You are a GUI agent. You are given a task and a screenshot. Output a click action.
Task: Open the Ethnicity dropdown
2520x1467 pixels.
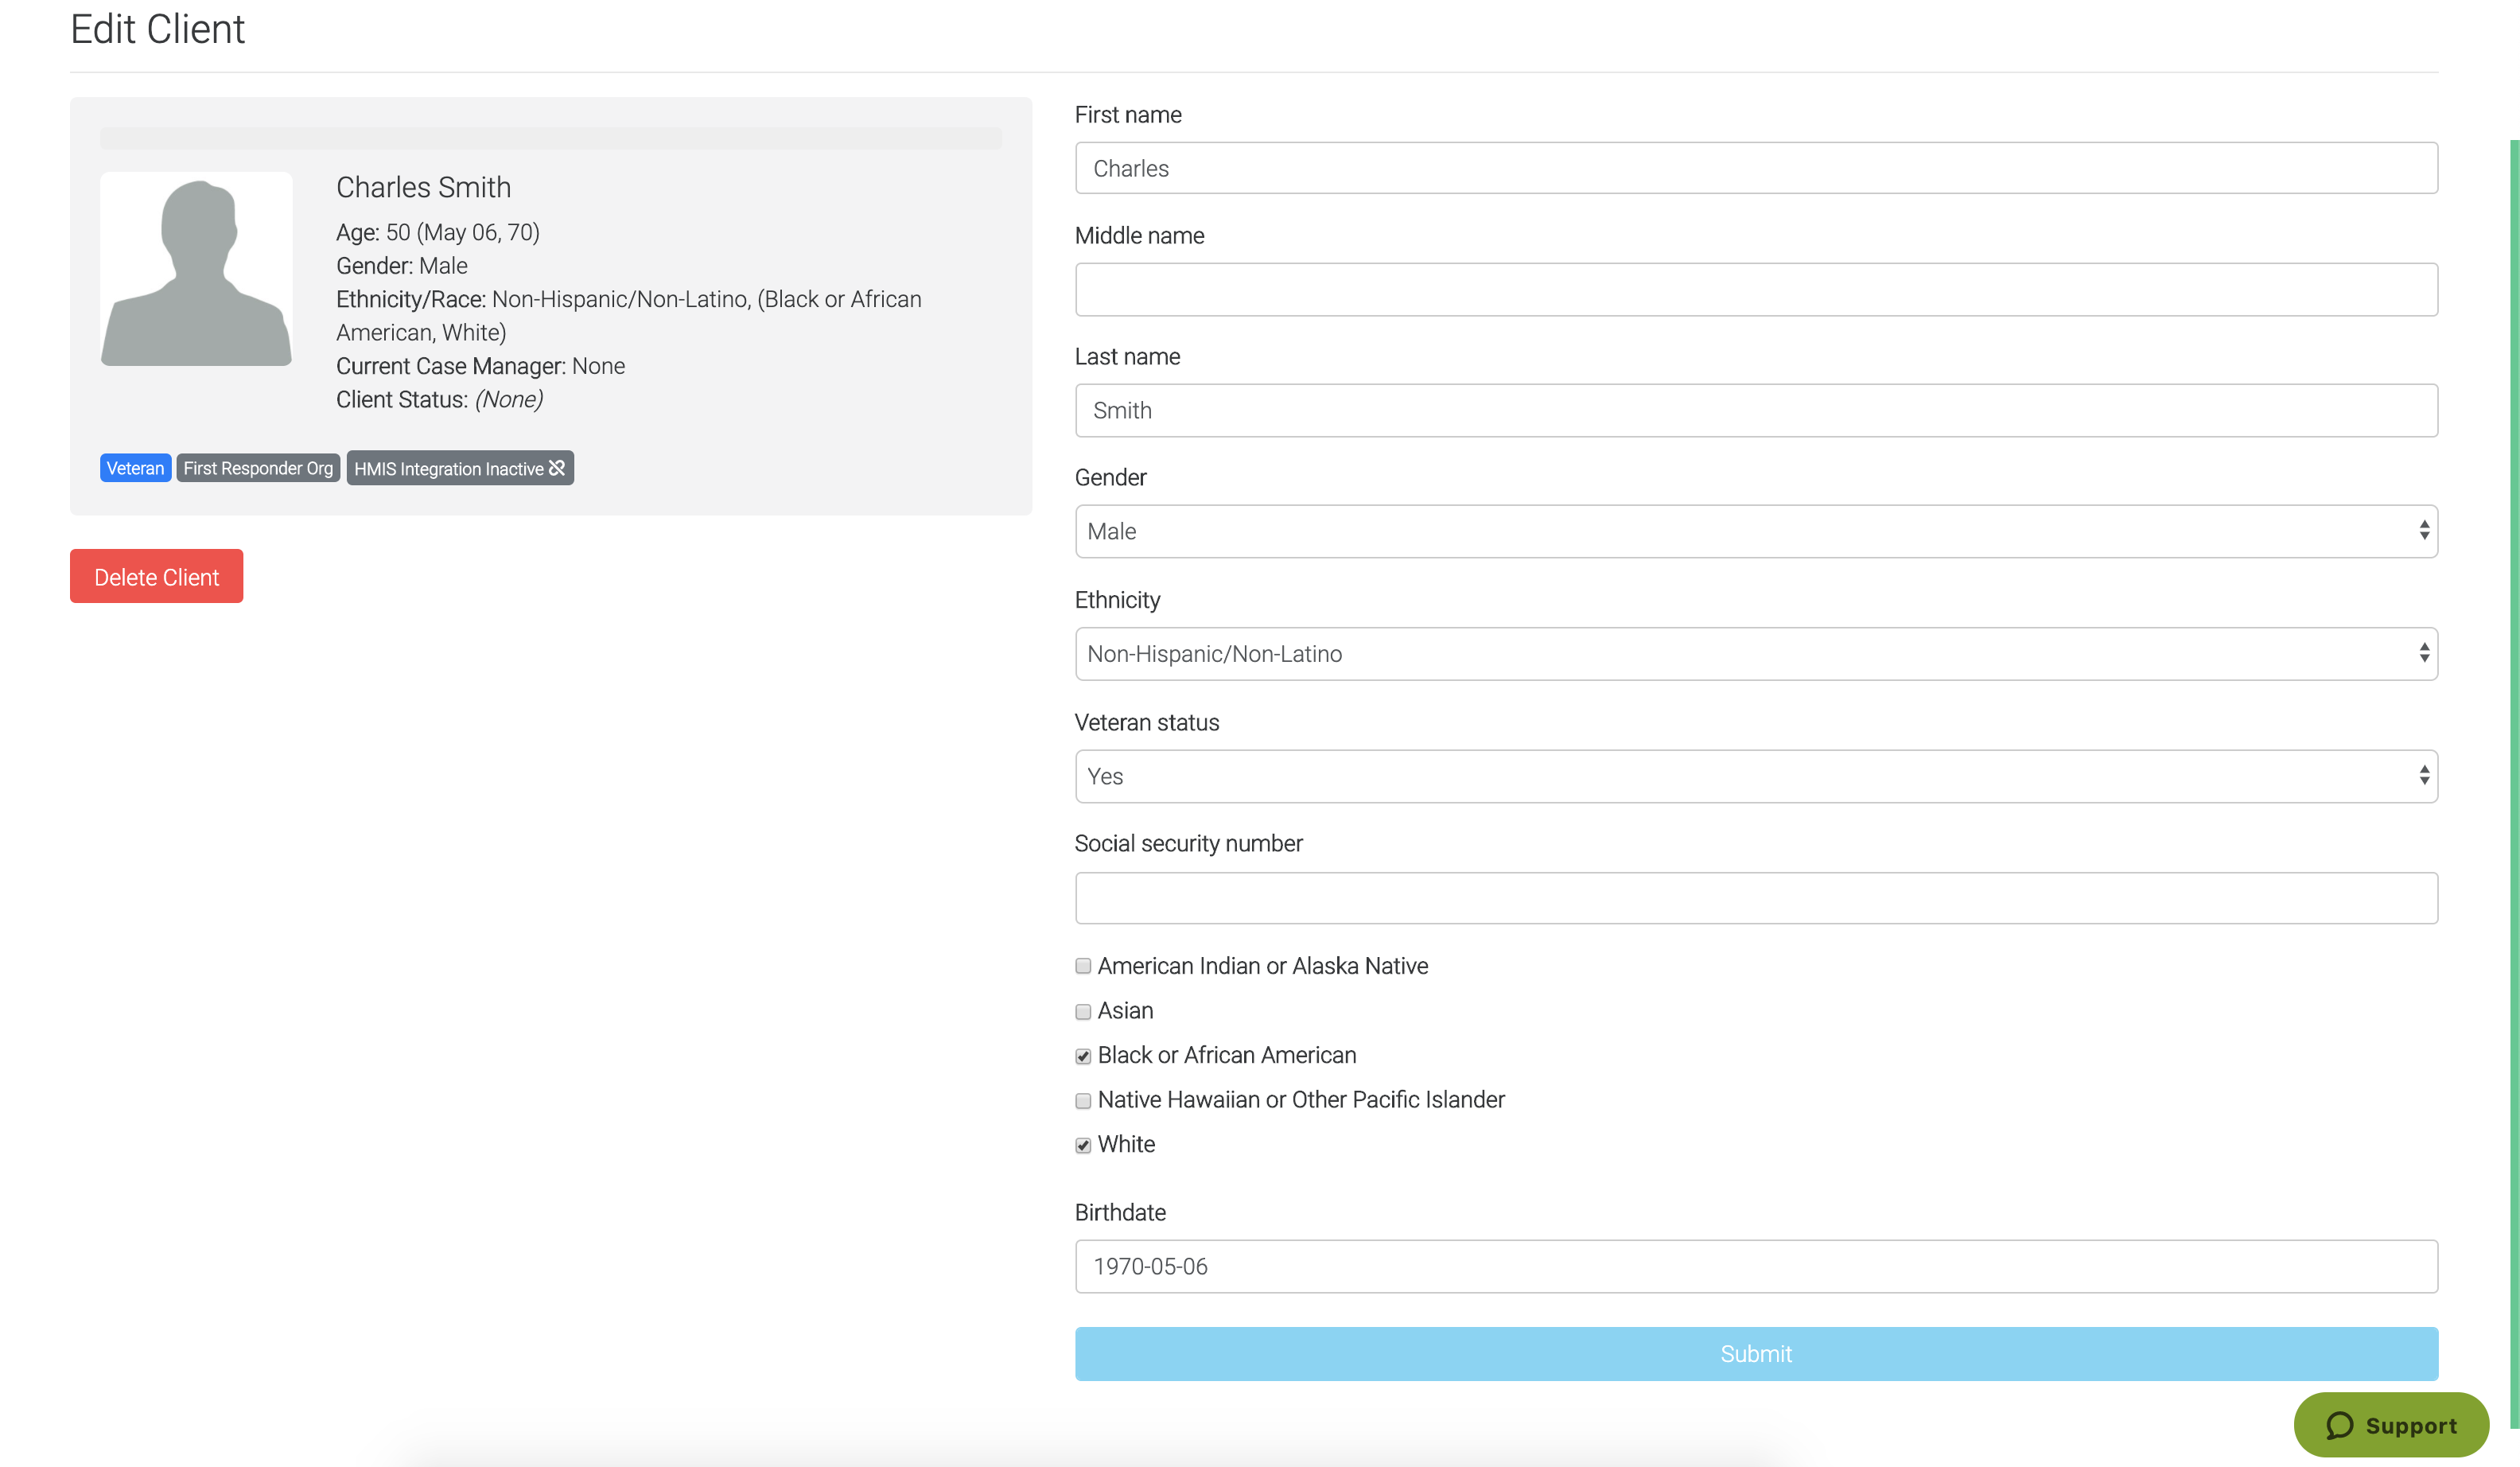(1755, 654)
